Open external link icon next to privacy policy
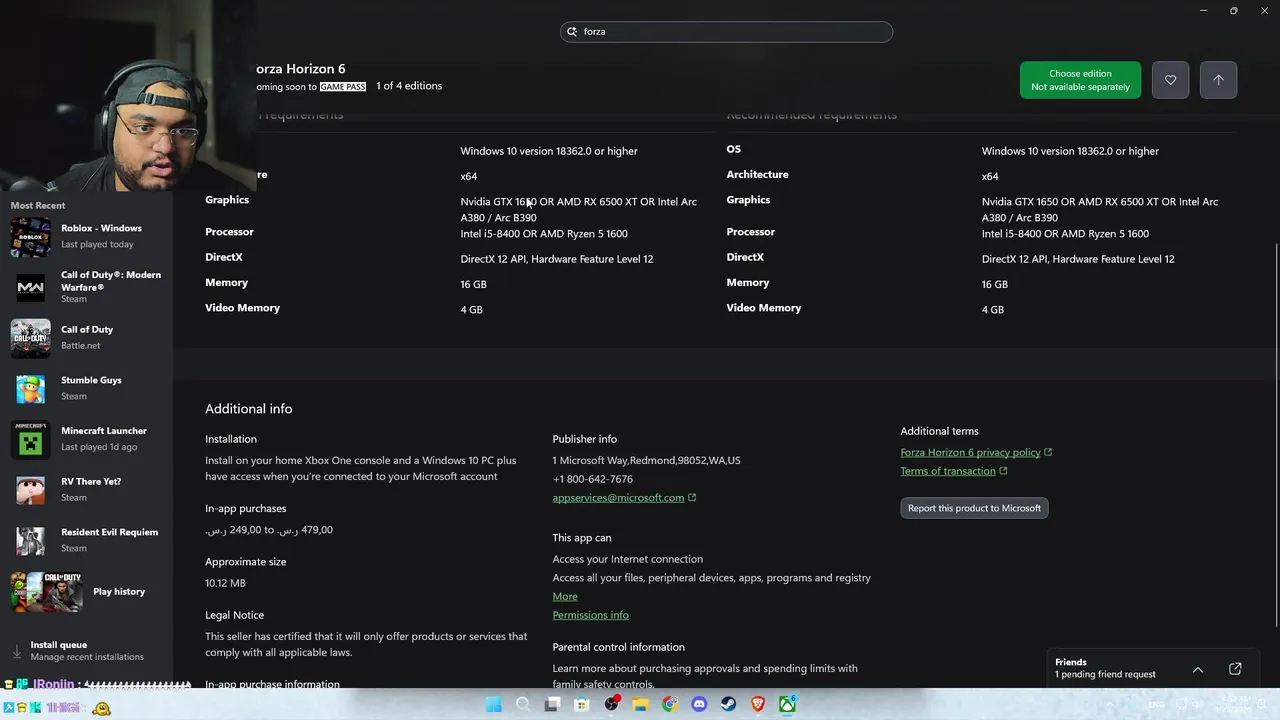 tap(1048, 452)
